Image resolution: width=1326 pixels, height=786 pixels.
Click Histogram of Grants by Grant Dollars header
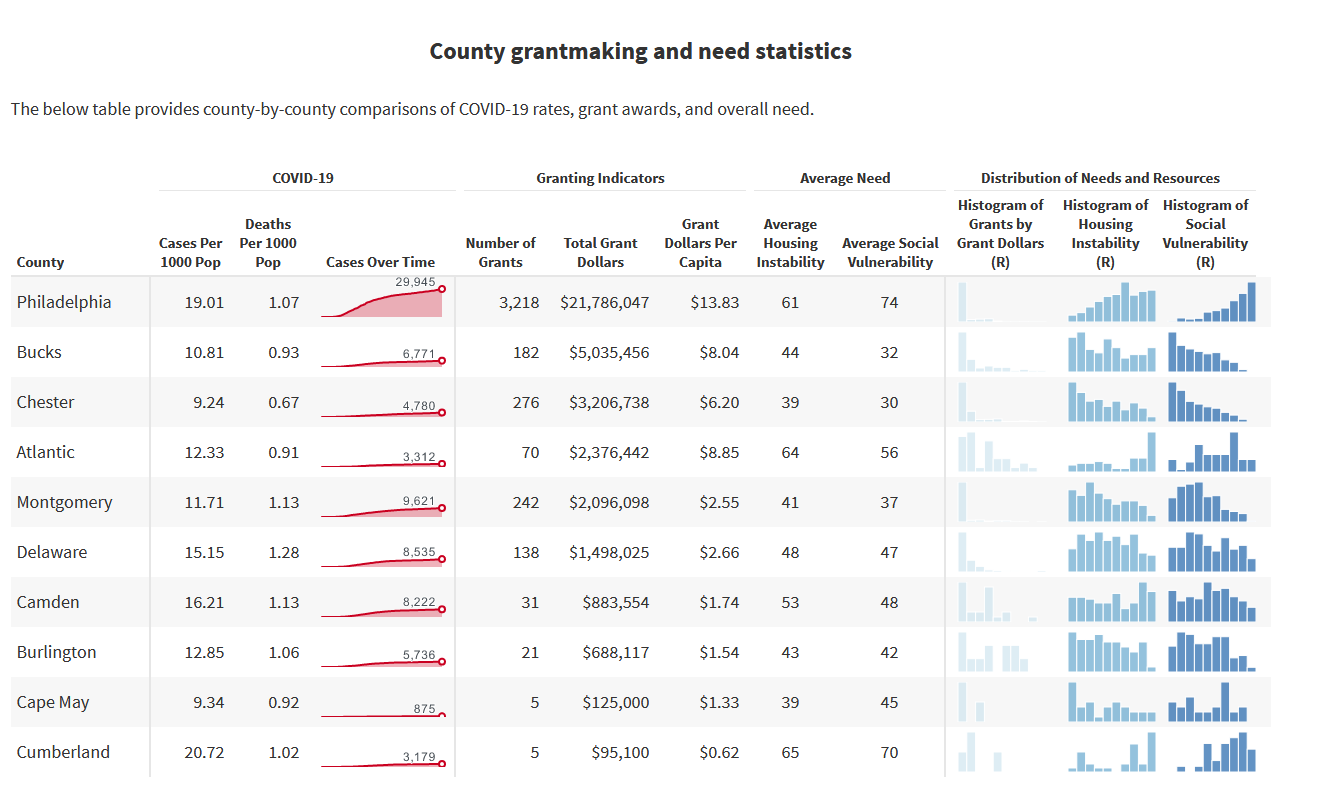click(1000, 234)
